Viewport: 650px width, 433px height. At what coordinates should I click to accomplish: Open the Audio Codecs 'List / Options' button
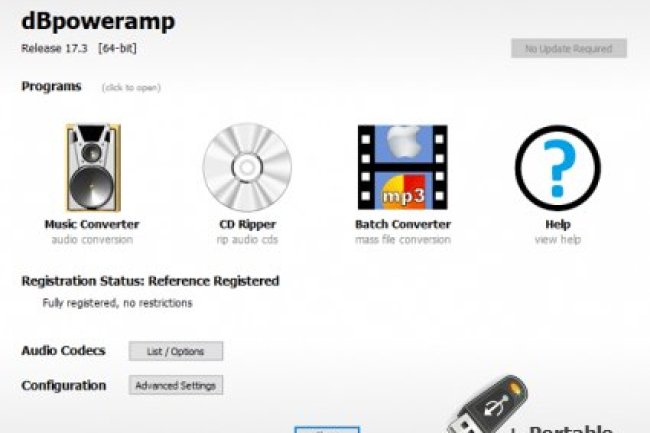(x=176, y=351)
